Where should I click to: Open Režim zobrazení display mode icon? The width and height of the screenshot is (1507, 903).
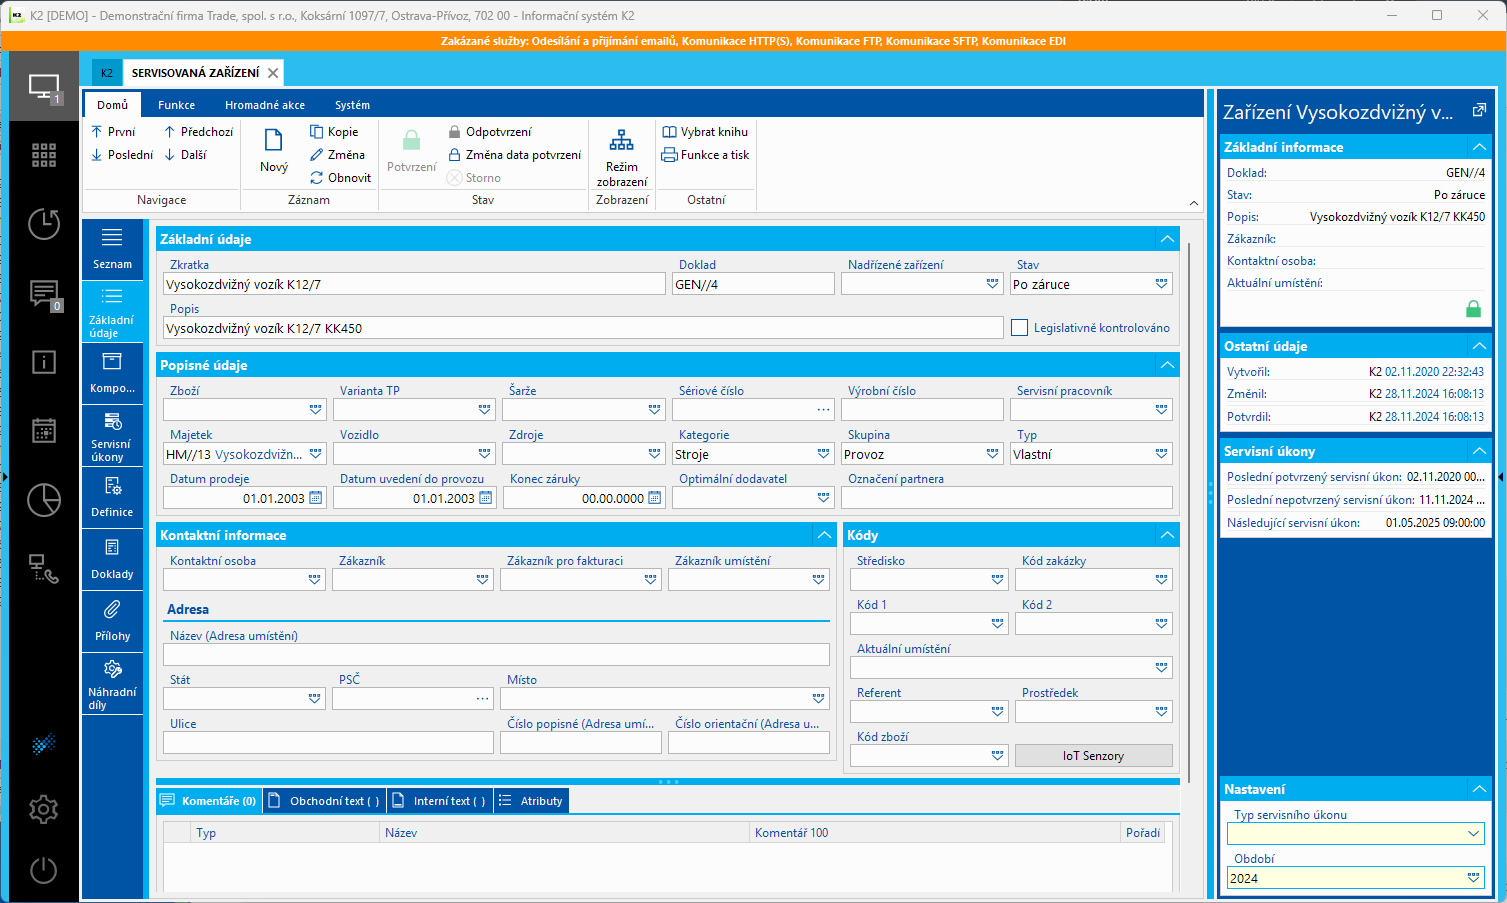[x=621, y=140]
